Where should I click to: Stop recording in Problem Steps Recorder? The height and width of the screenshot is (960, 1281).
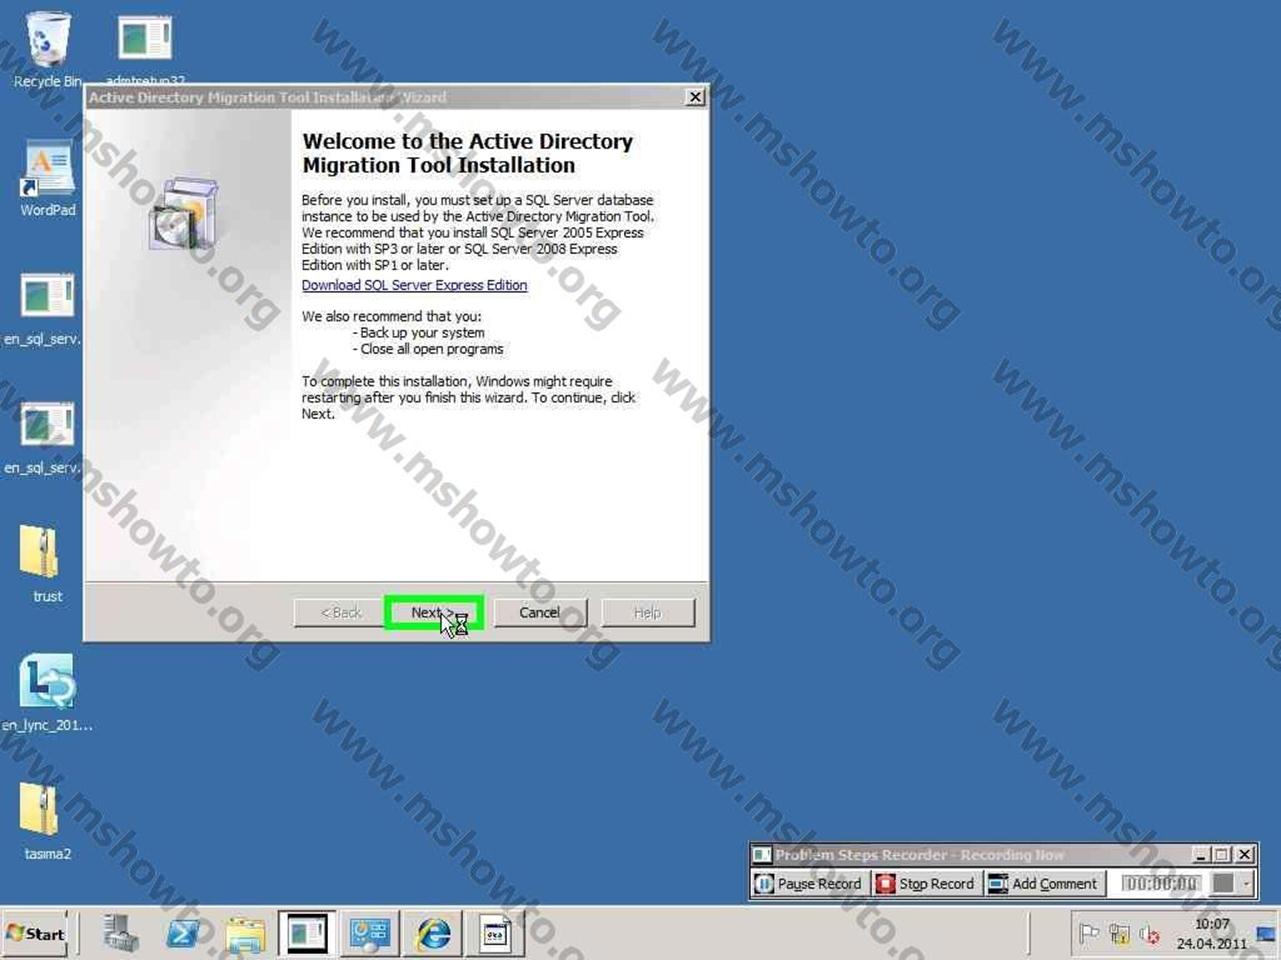[x=925, y=884]
